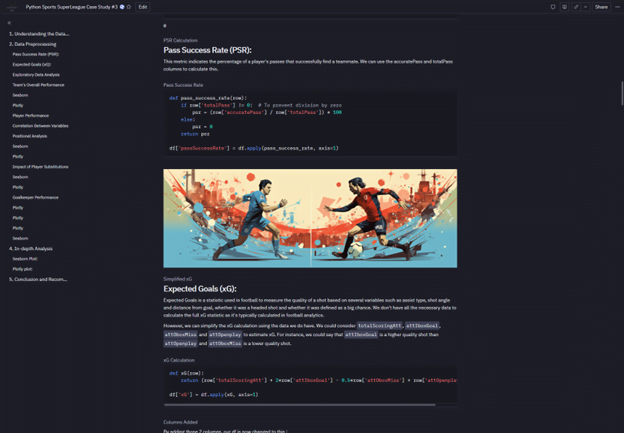The height and width of the screenshot is (433, 624).
Task: Star the notebook as favorite
Action: [129, 7]
